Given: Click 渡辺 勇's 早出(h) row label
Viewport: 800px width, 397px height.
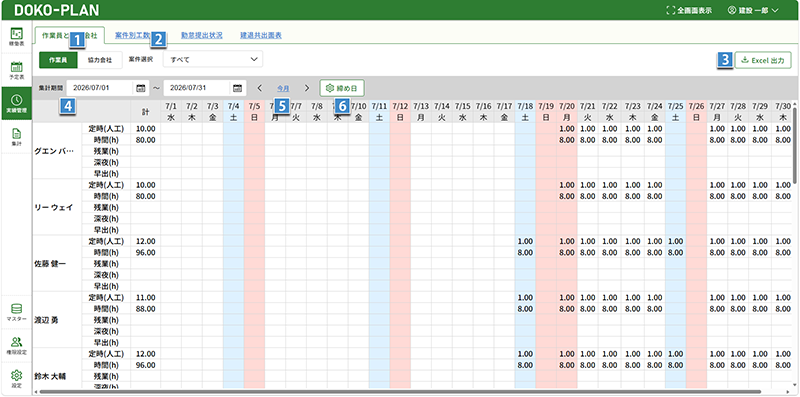Looking at the screenshot, I should (x=106, y=342).
